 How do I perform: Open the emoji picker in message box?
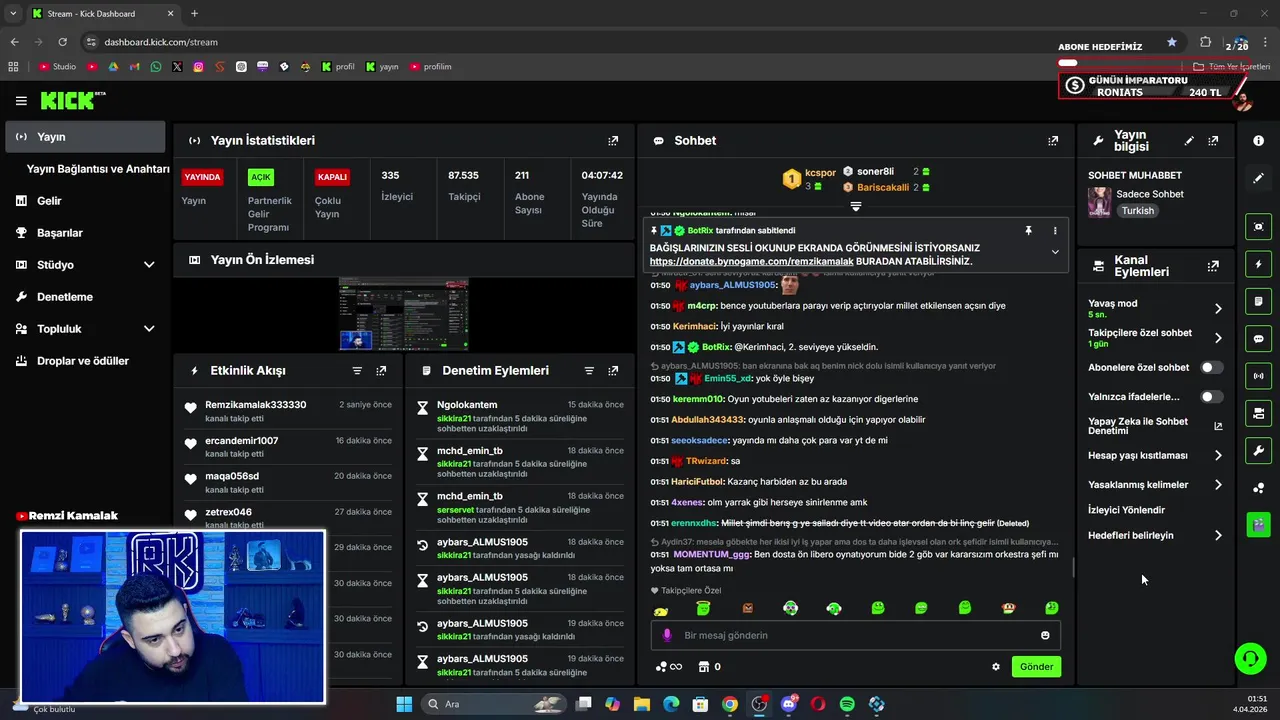click(x=1045, y=635)
